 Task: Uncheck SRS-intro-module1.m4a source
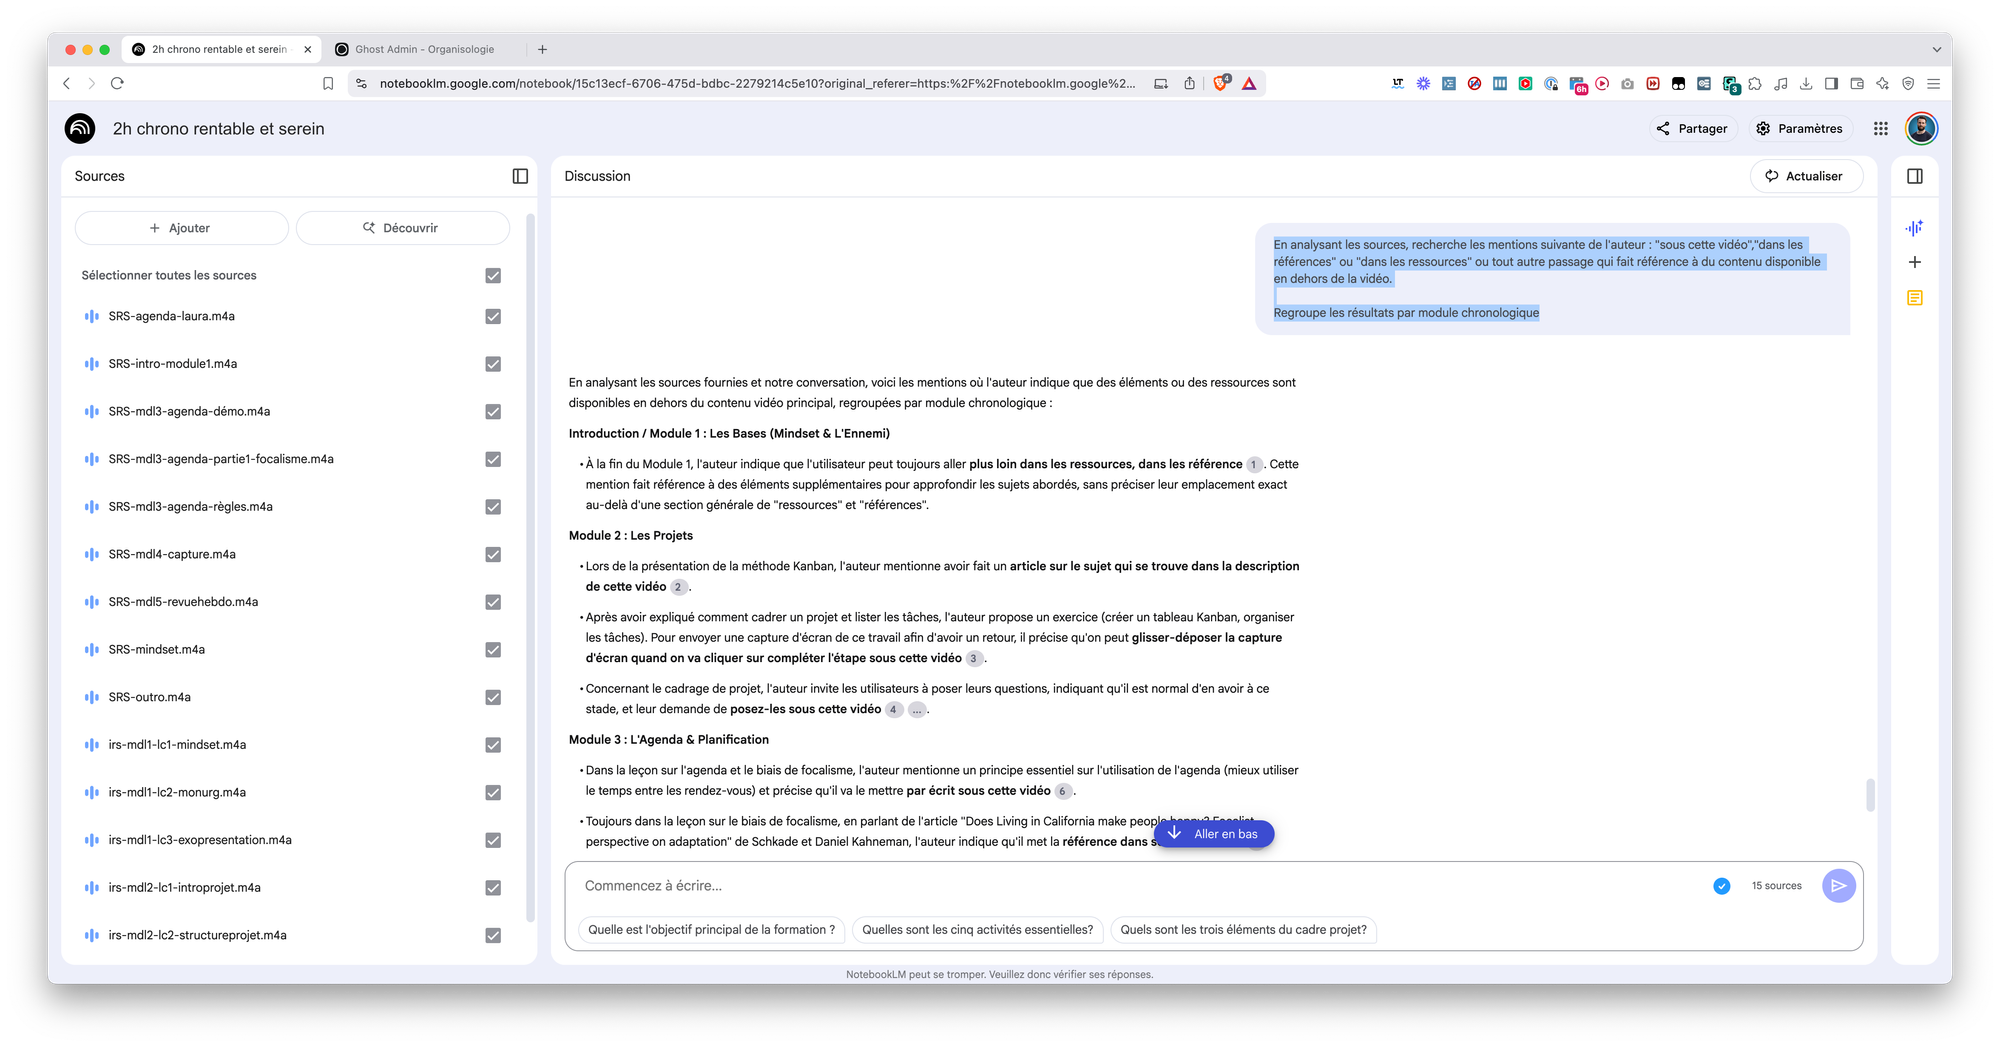click(493, 364)
